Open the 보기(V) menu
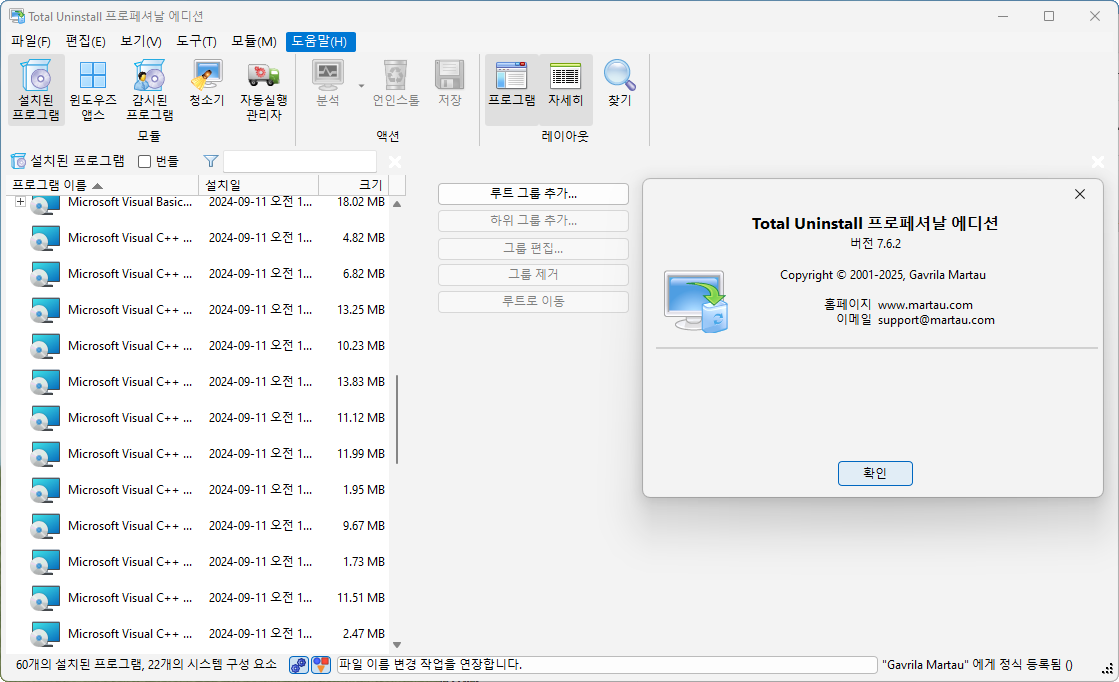Viewport: 1119px width, 682px height. click(141, 41)
